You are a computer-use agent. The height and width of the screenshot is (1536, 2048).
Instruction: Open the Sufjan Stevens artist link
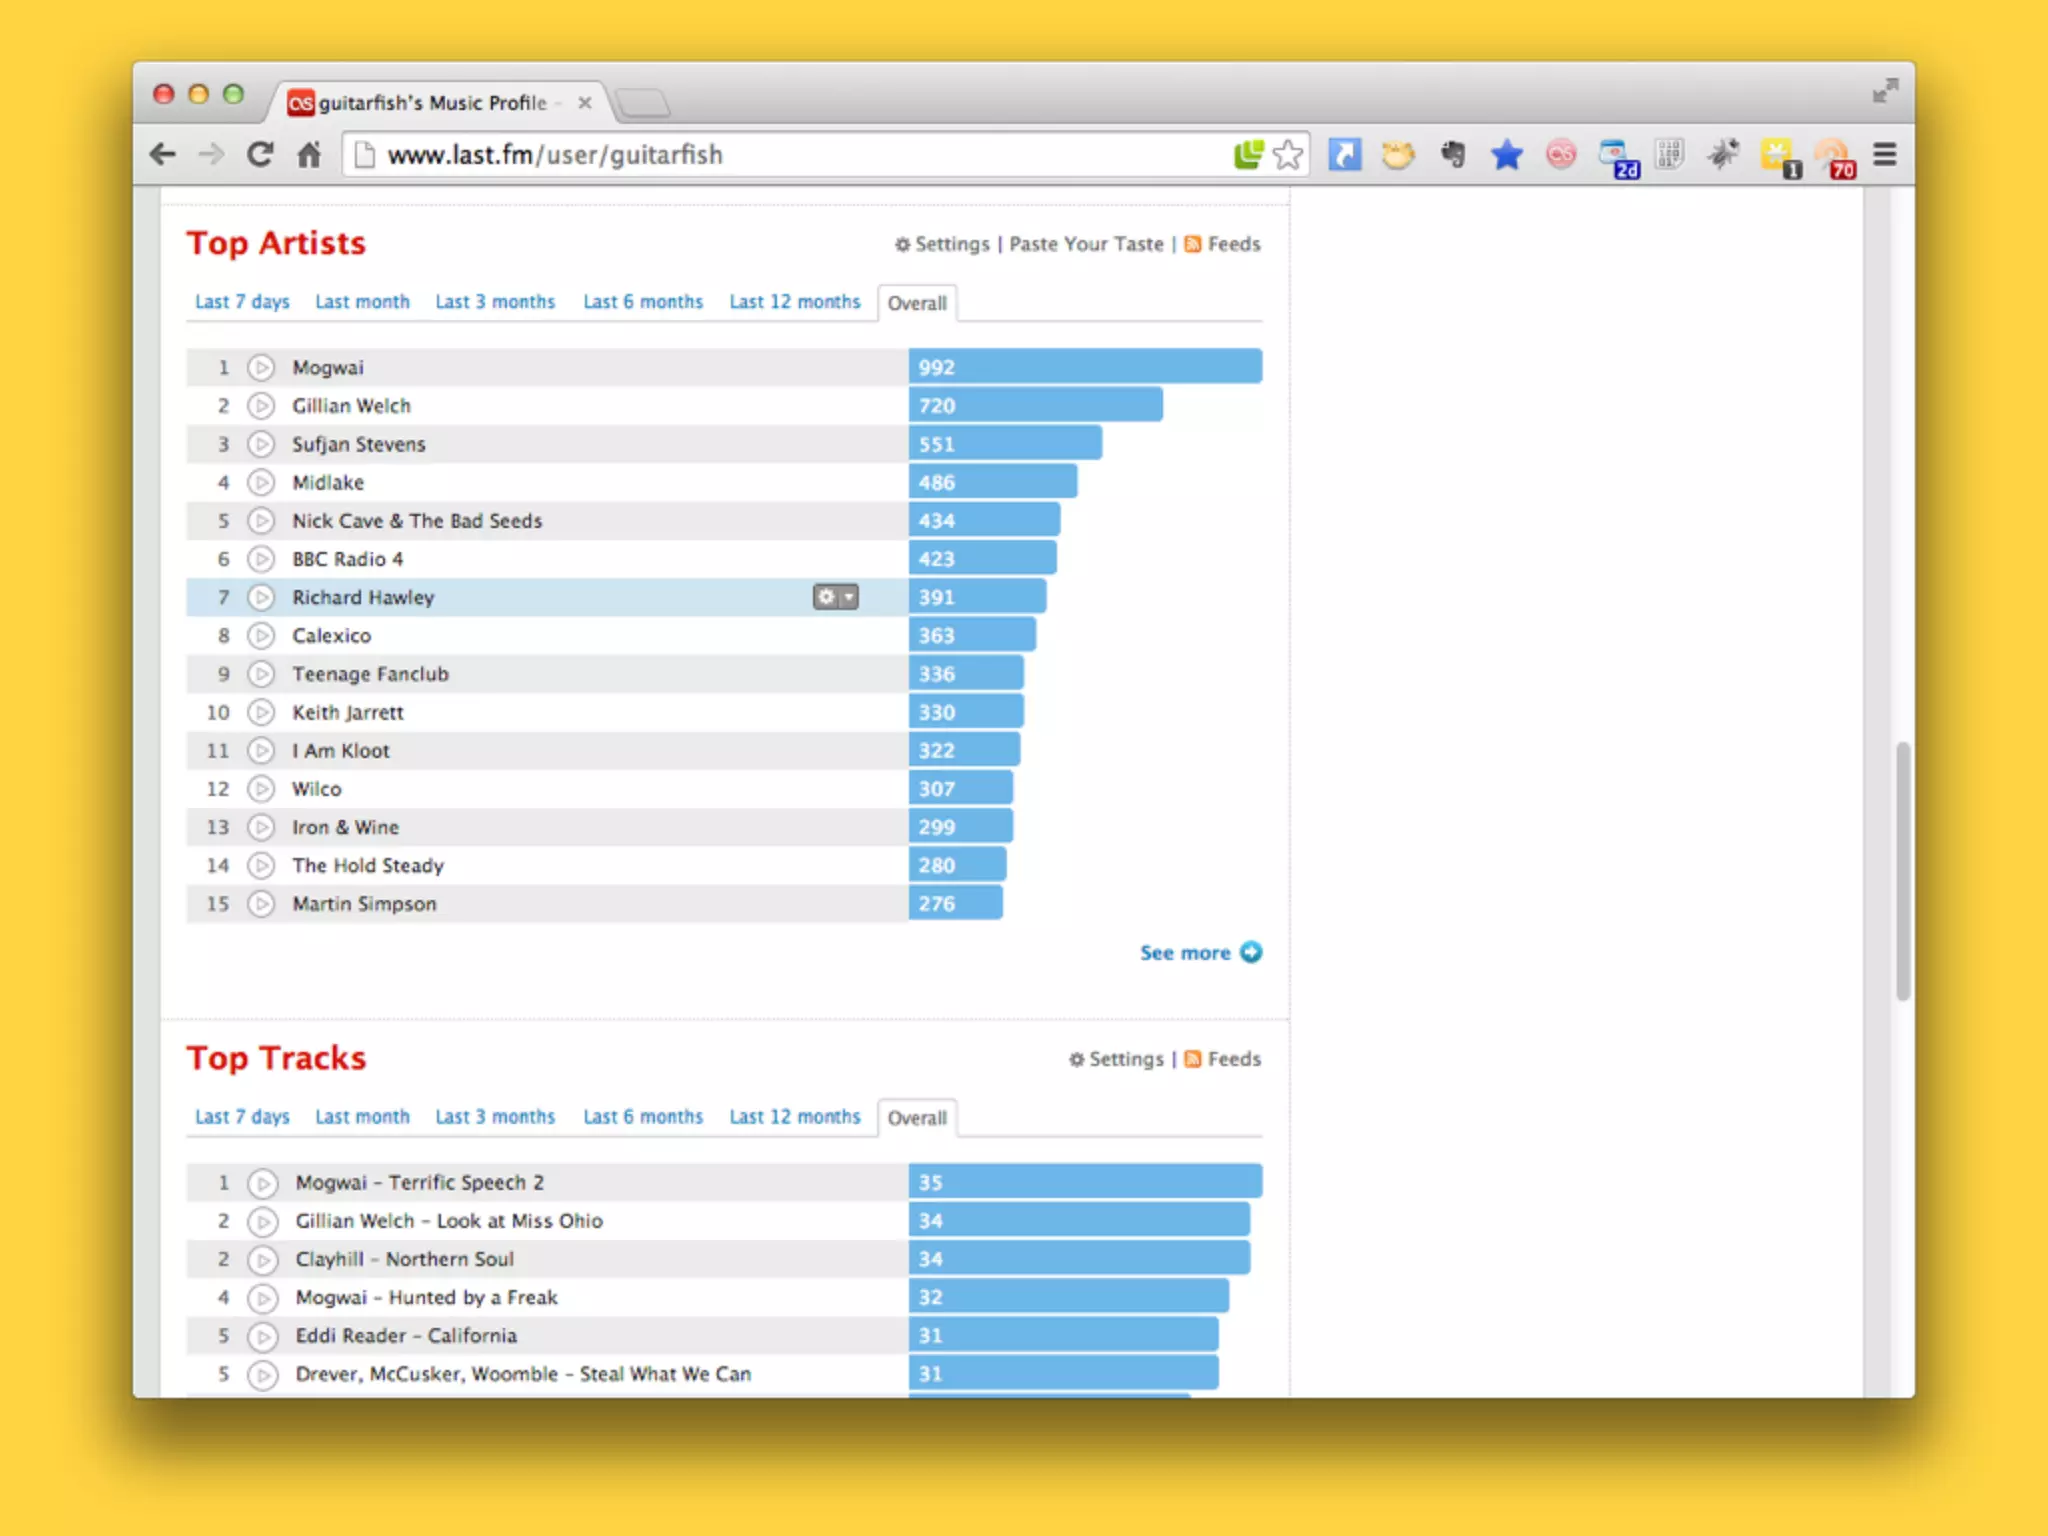coord(358,444)
